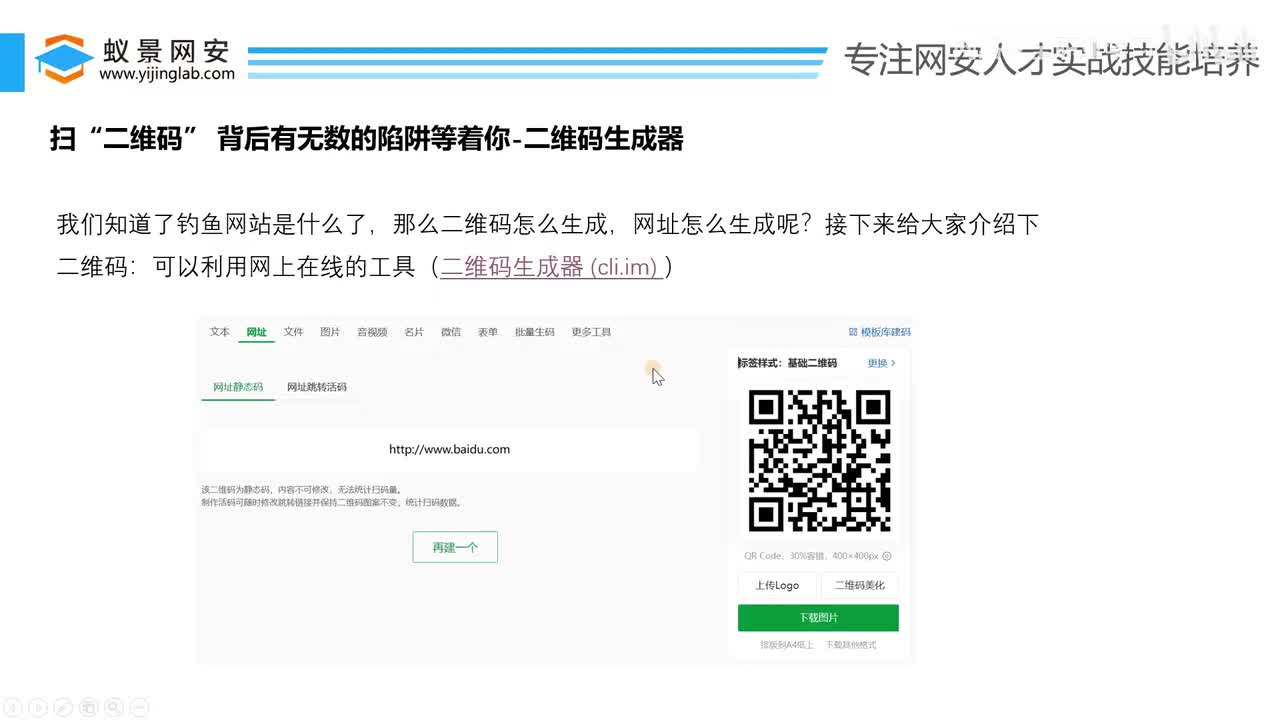
Task: Open the pen annotation tool icon
Action: (62, 708)
